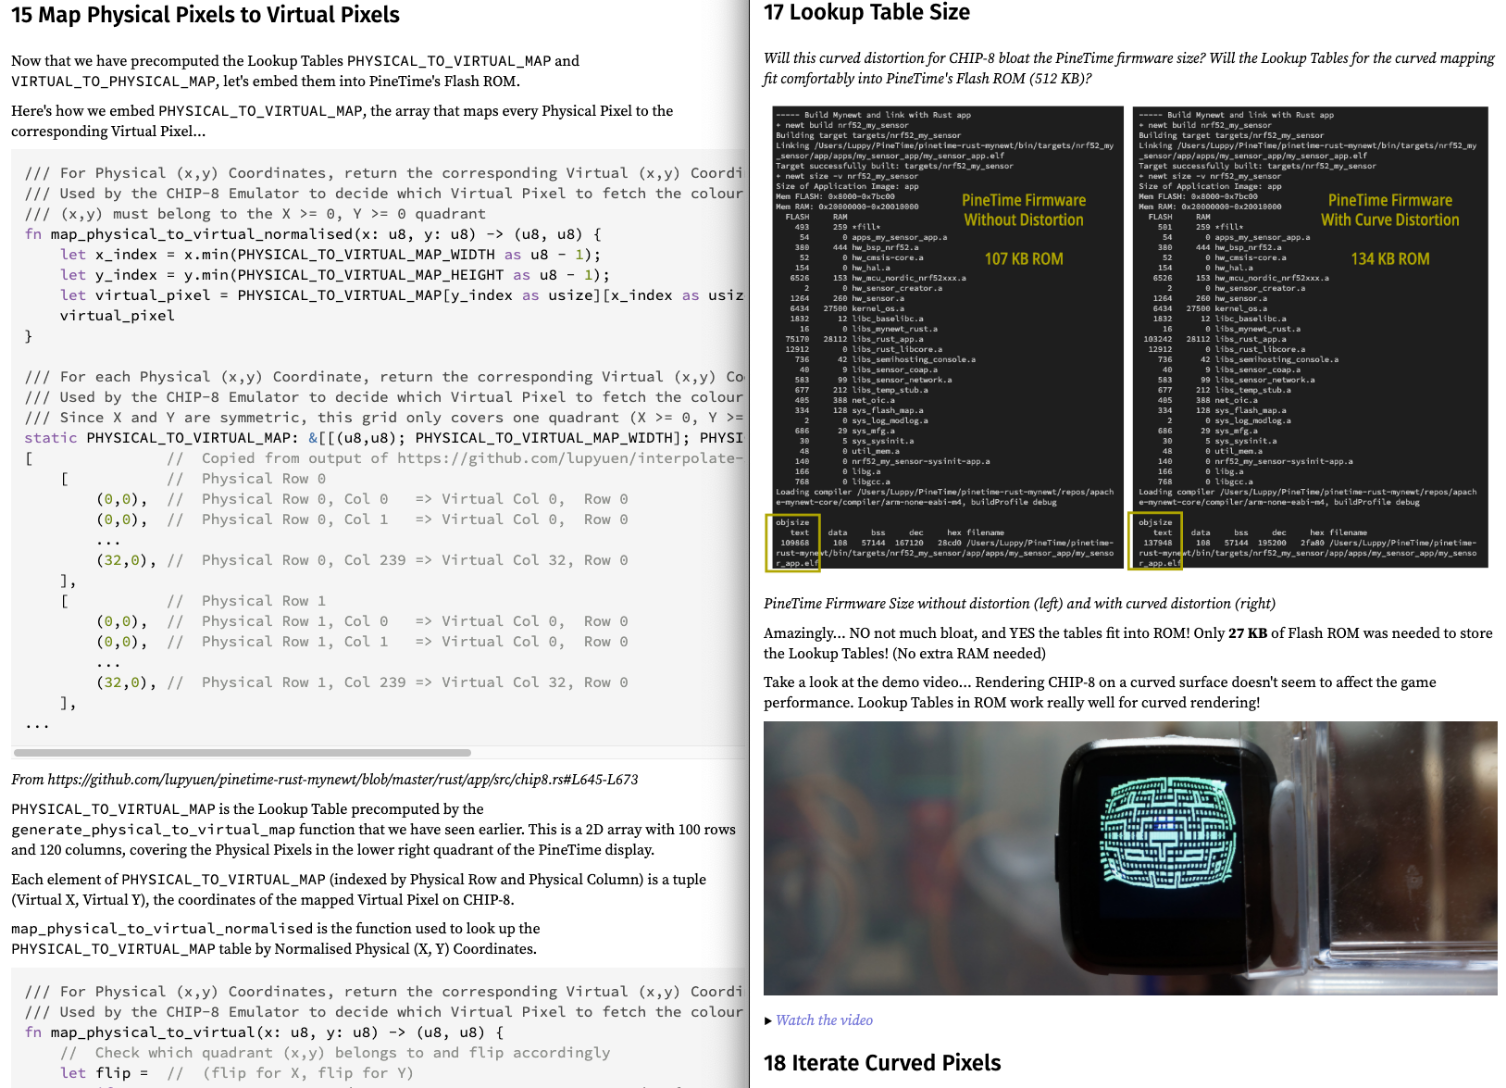Click the static PHYSICAL_TO_VIRTUAL_MAP declaration line
1506x1088 pixels.
pos(380,438)
